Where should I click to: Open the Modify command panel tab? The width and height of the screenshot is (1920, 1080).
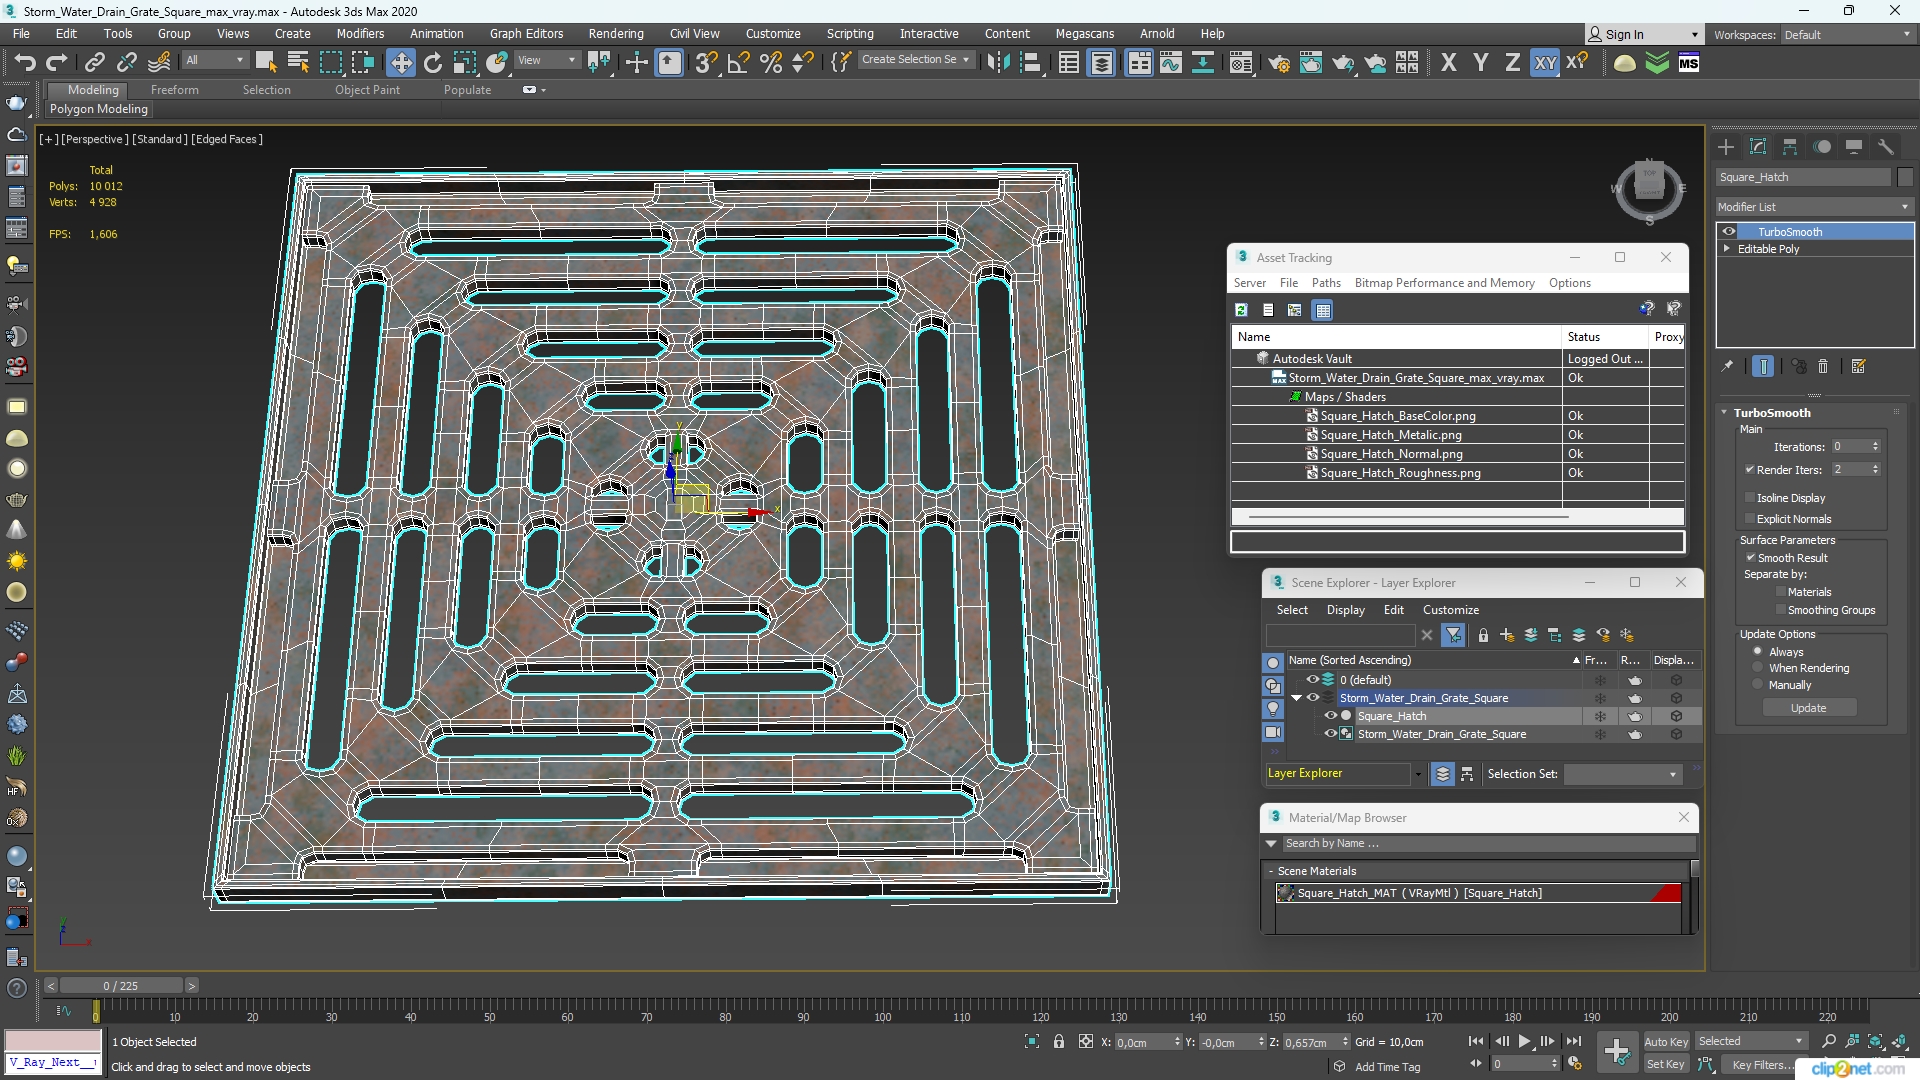tap(1758, 147)
